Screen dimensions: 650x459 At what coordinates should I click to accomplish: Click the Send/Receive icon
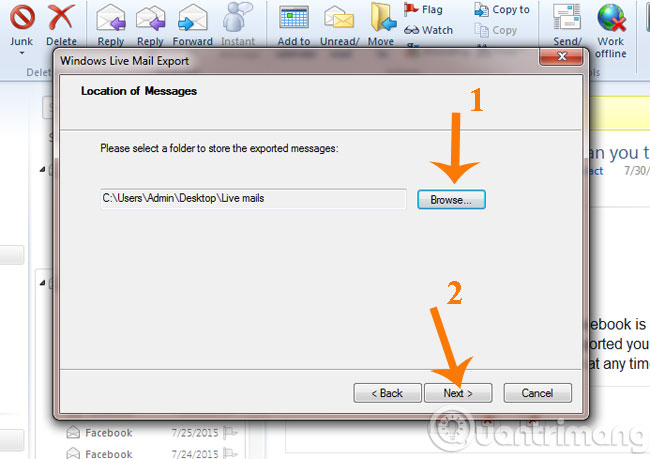click(x=567, y=19)
